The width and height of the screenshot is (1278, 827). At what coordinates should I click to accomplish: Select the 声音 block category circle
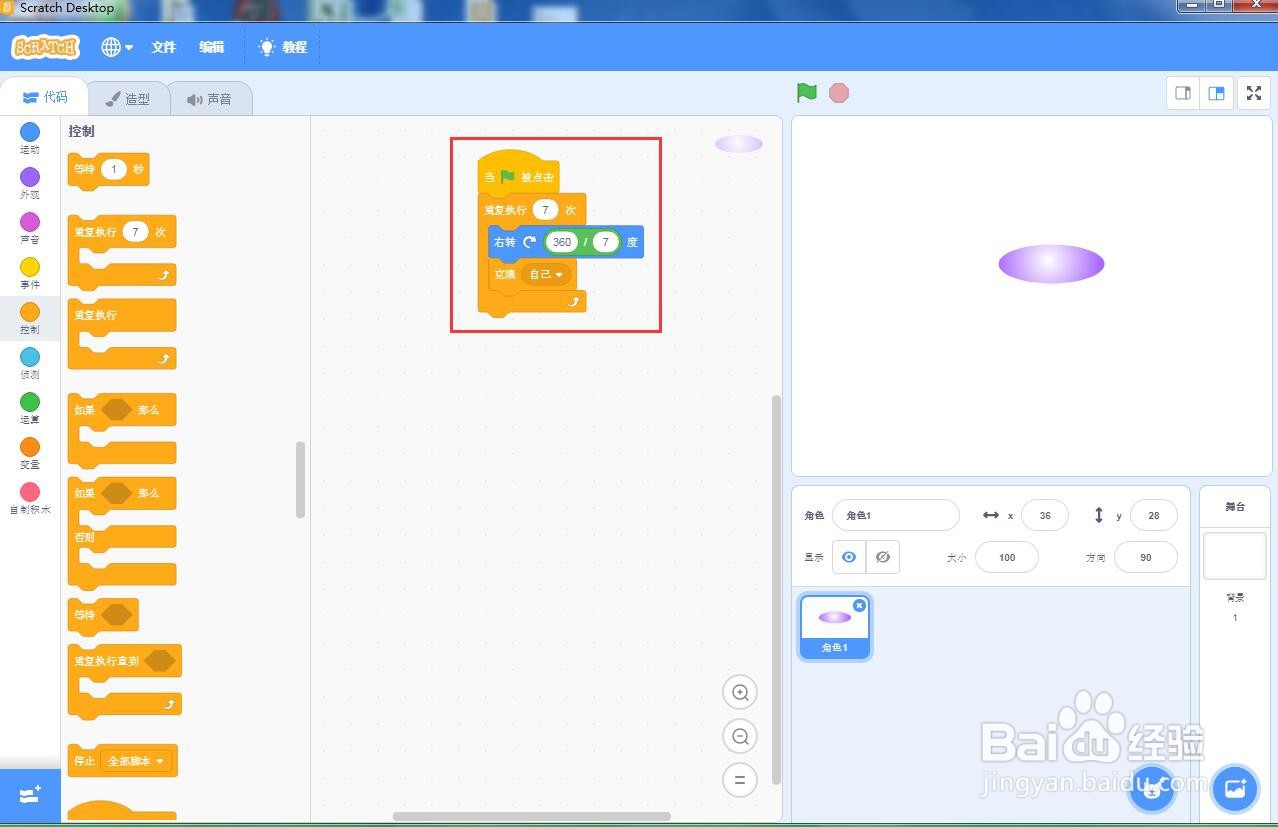coord(30,221)
